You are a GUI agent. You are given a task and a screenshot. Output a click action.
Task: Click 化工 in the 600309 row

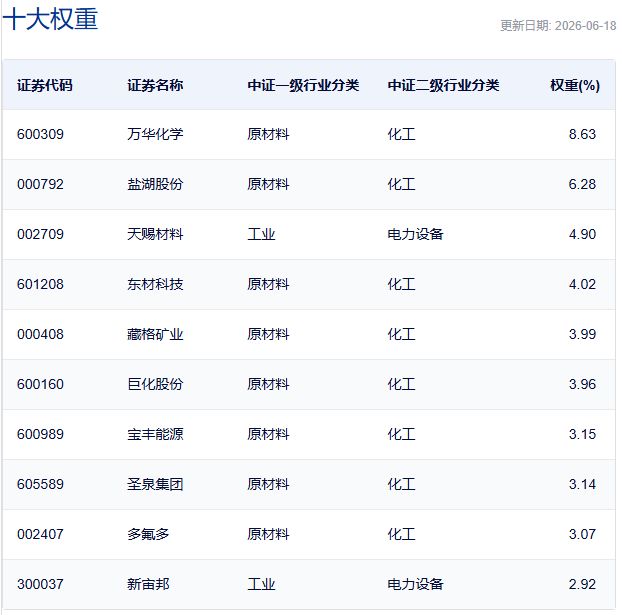tap(401, 134)
